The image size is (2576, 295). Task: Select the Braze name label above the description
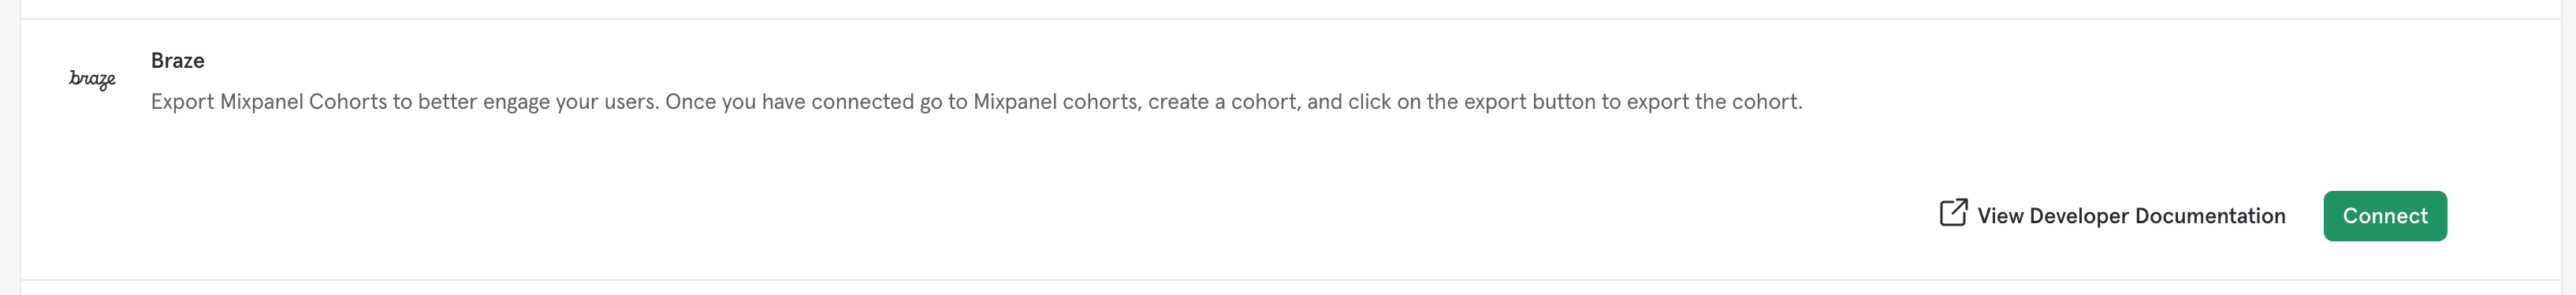coord(177,61)
